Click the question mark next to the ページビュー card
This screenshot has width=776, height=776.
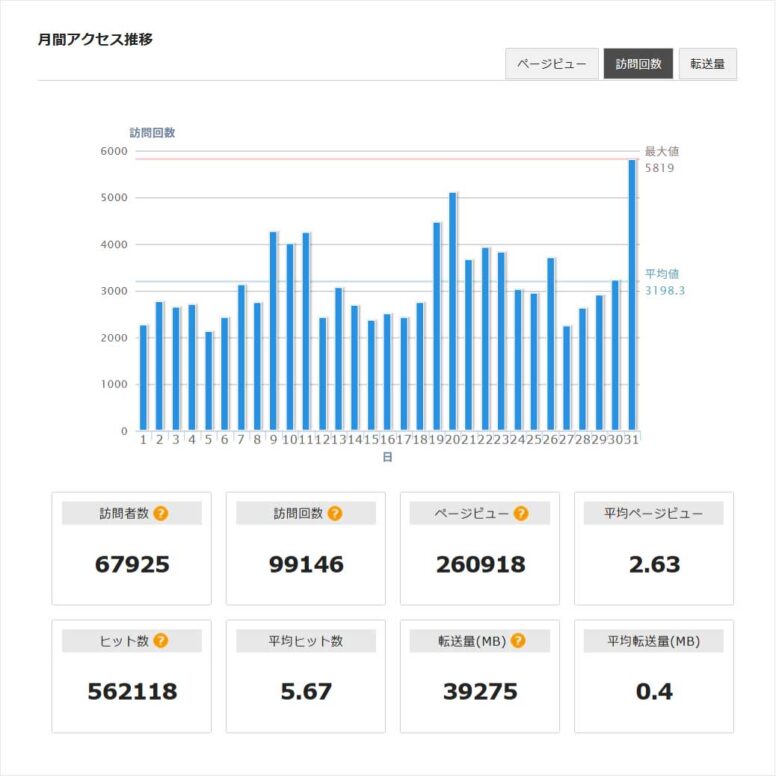(x=519, y=514)
